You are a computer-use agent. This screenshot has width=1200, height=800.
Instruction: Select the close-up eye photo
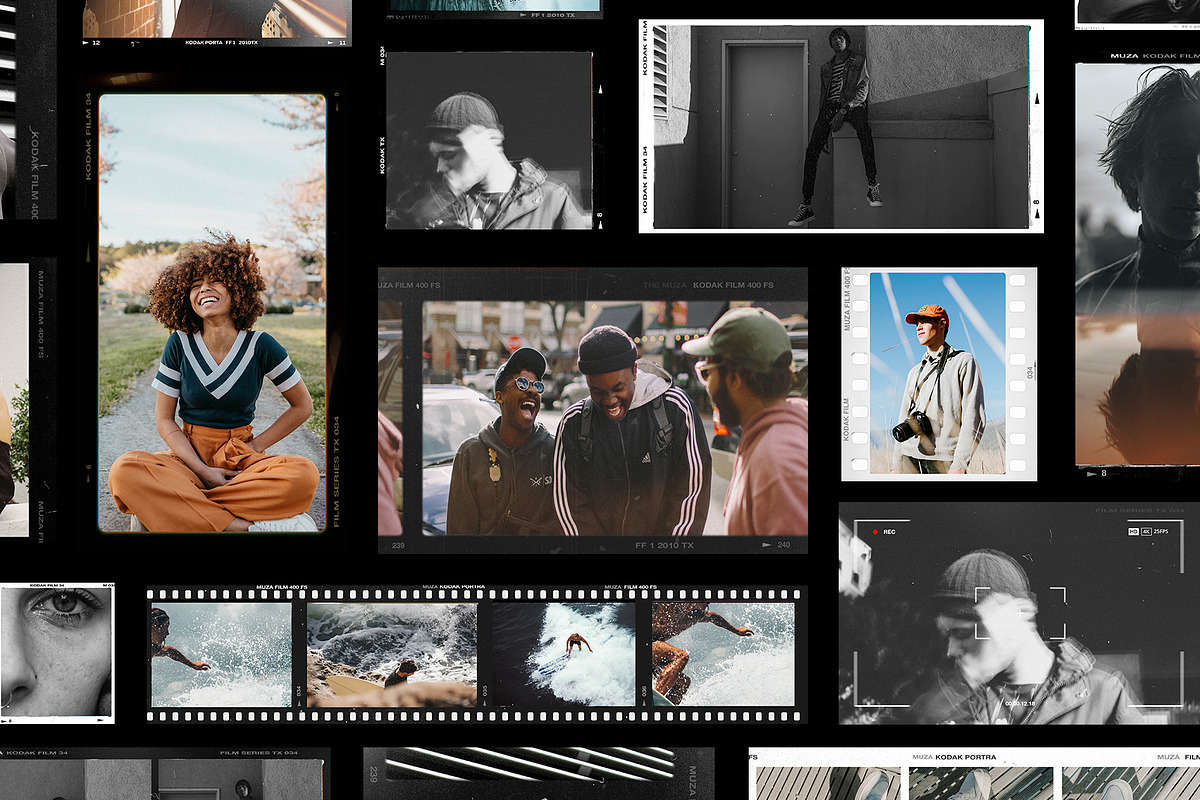[56, 652]
